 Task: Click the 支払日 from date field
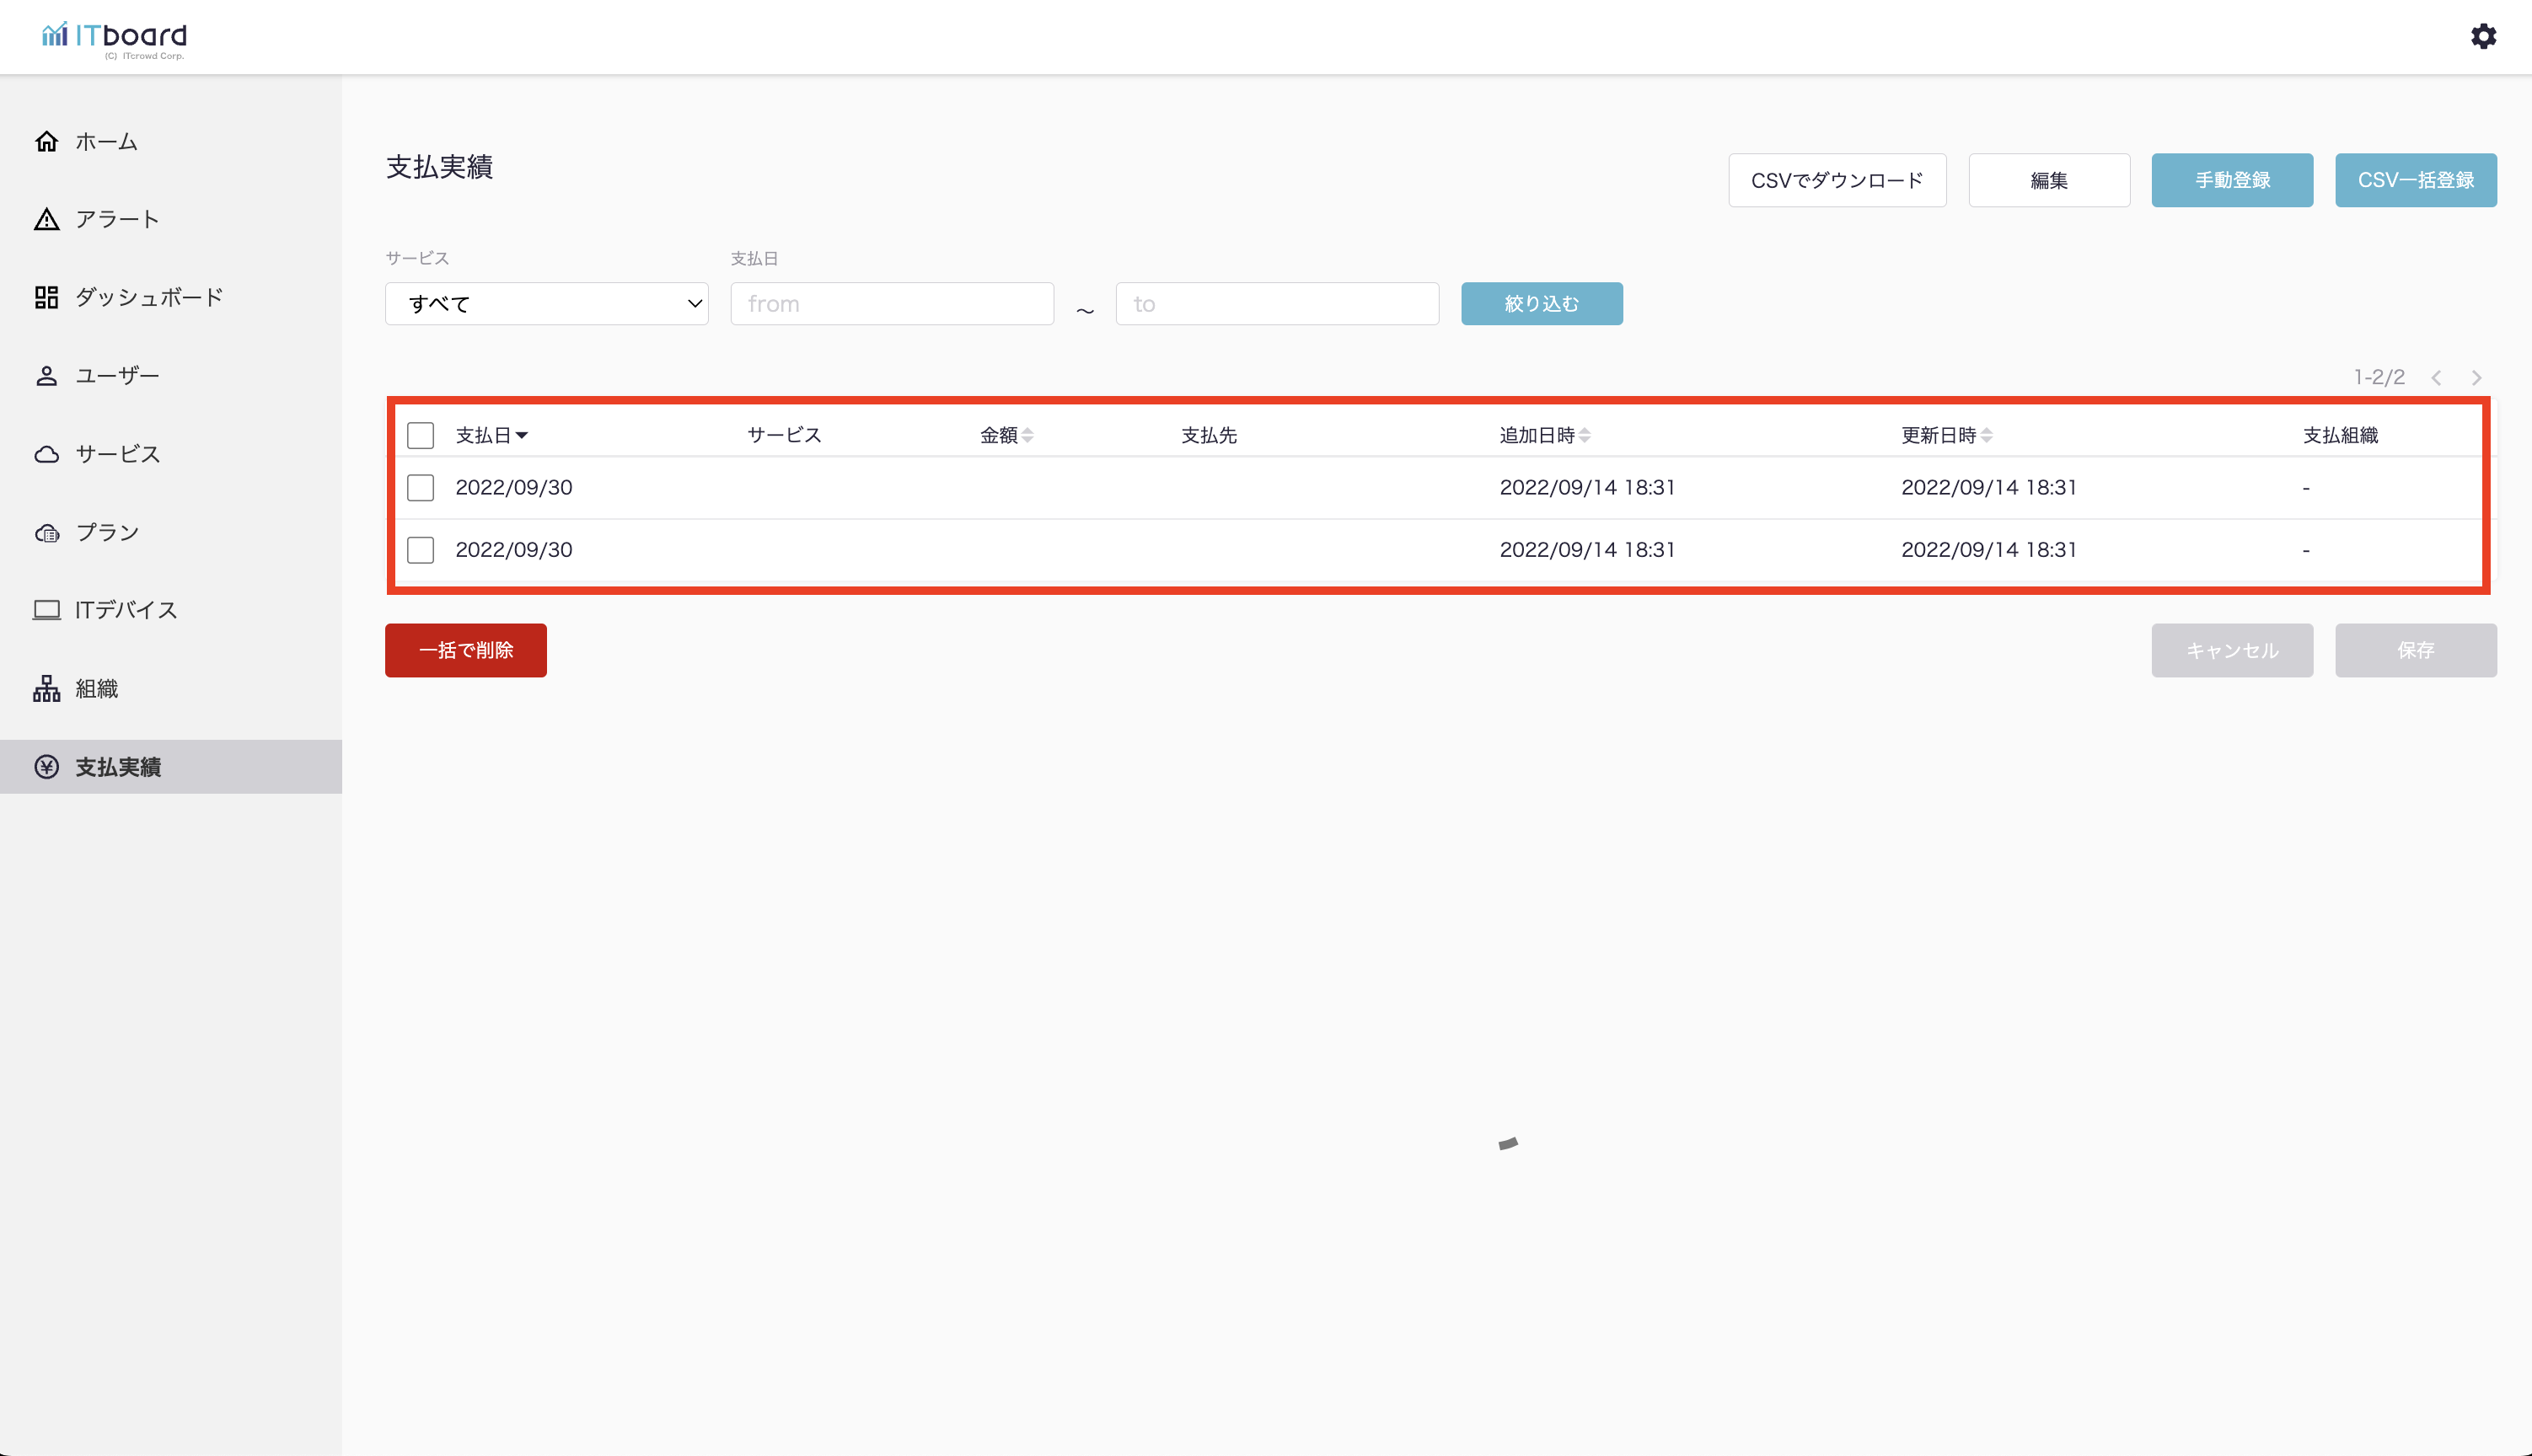click(x=891, y=304)
